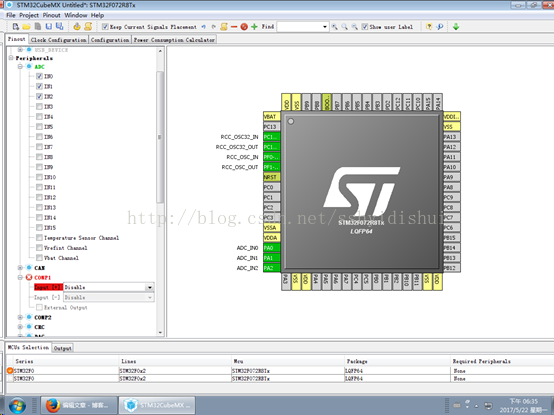Screen dimensions: 554x415
Task: Click the first STM32F072RBTx table row
Action: [x=279, y=371]
